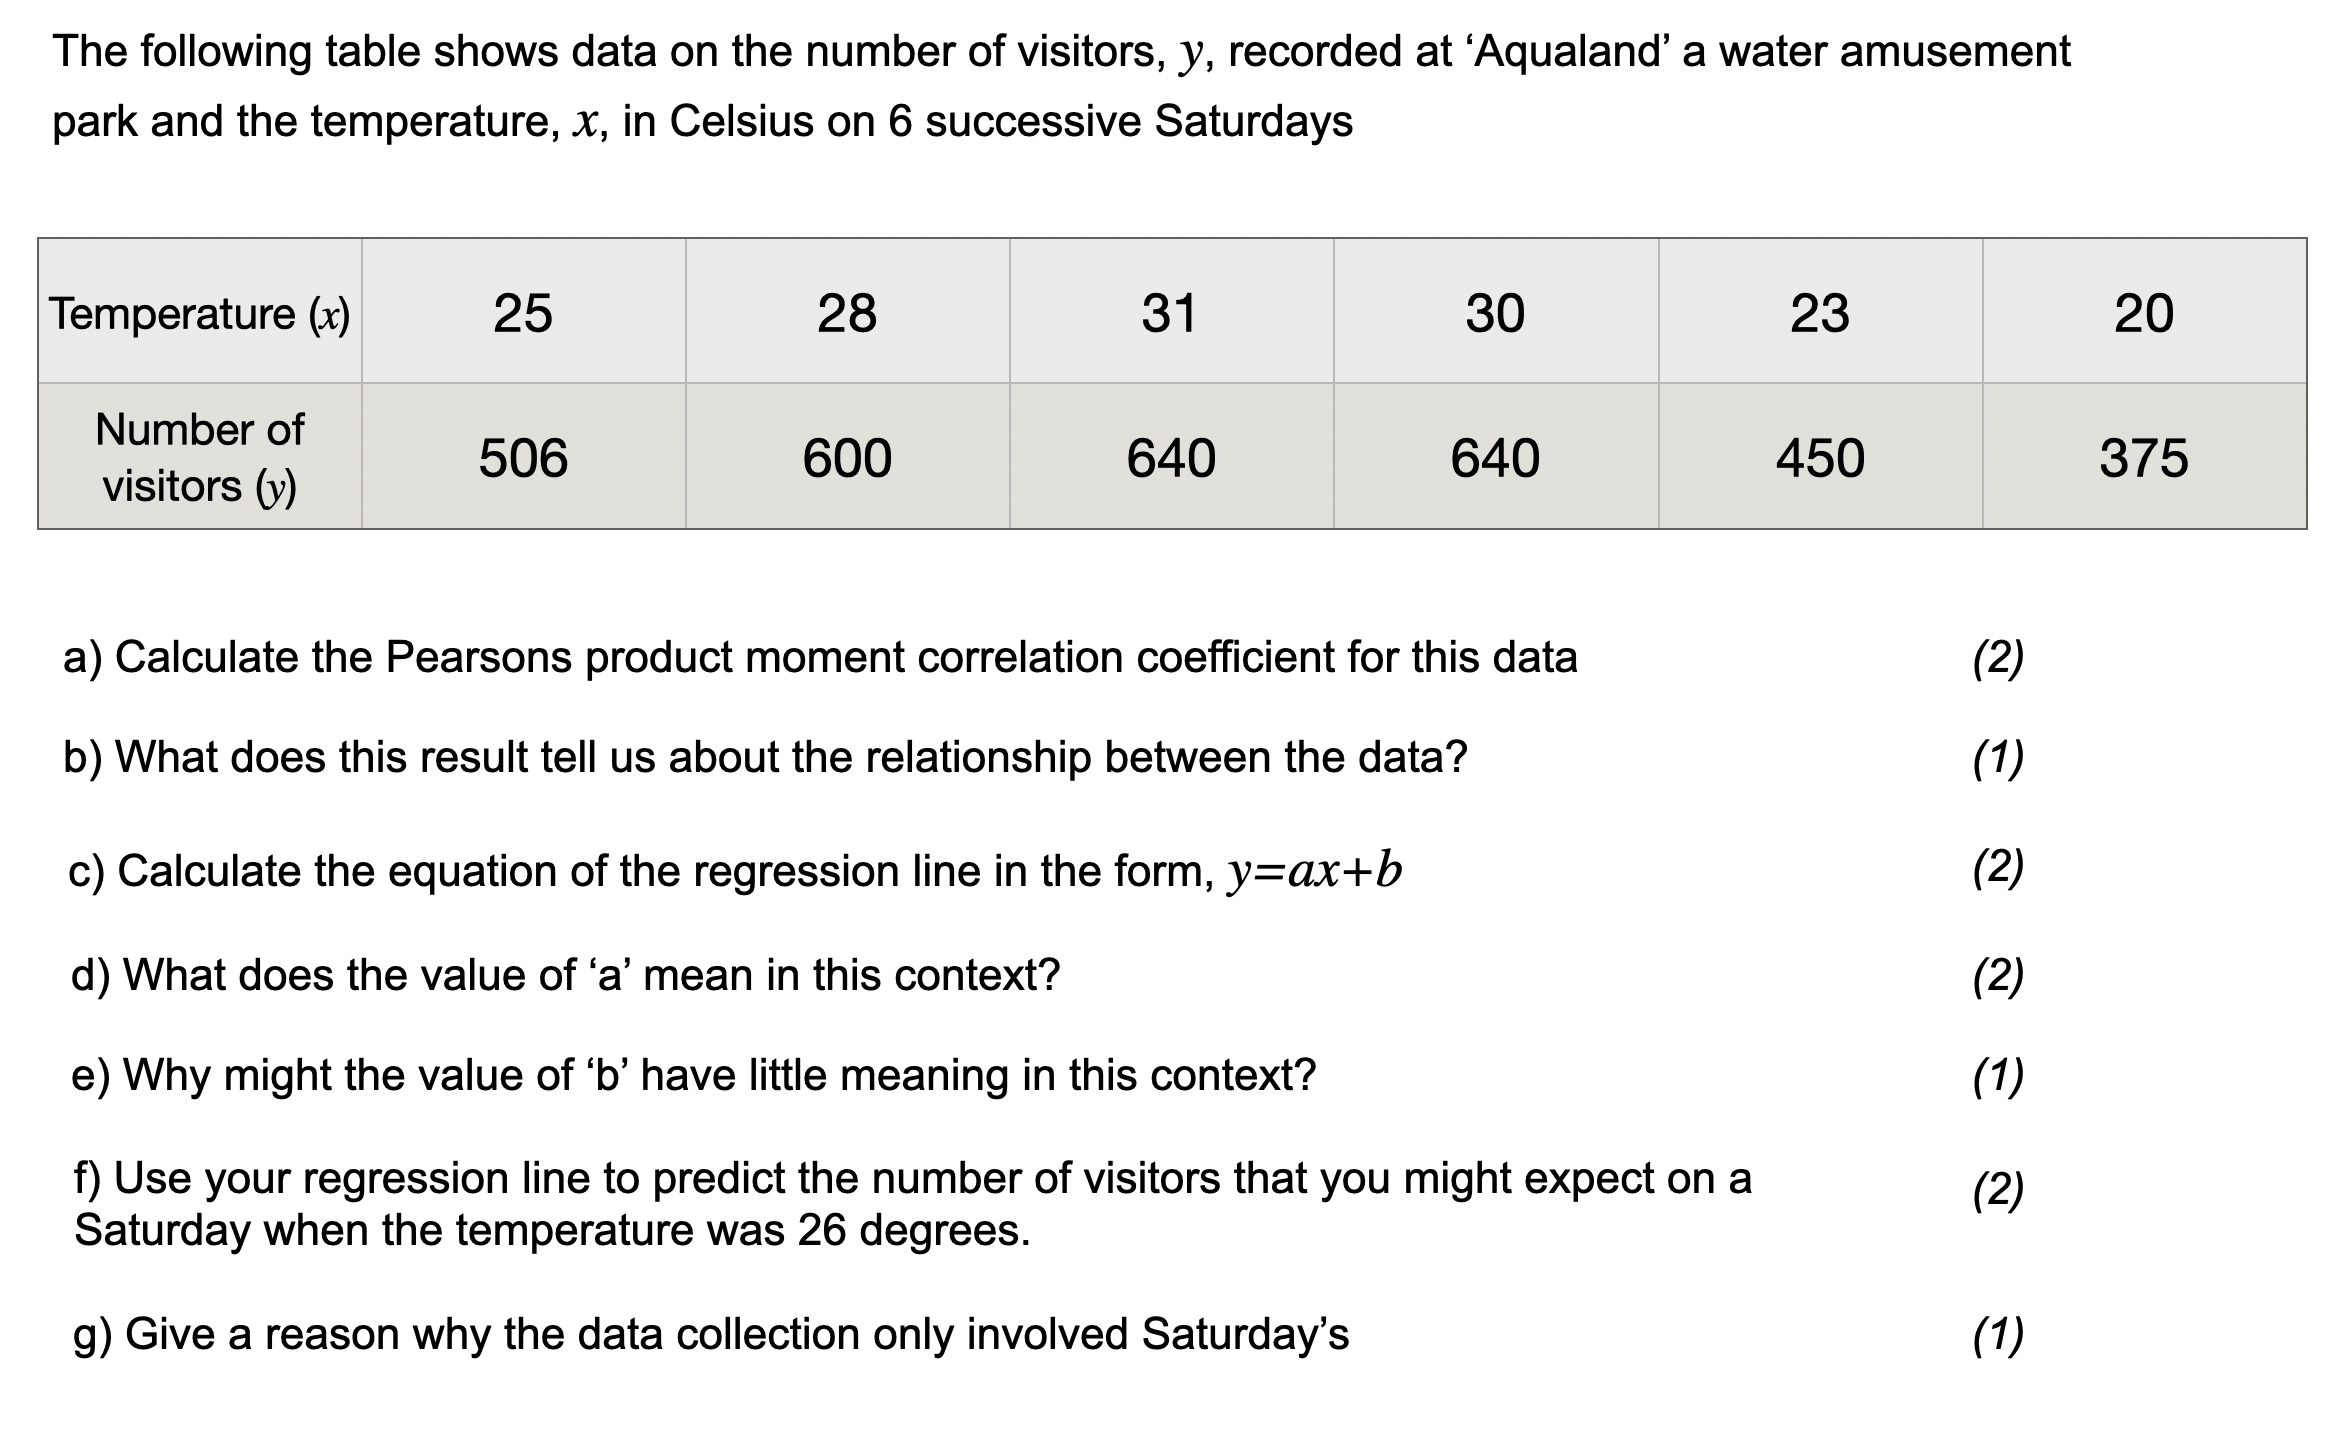Viewport: 2326px width, 1456px height.
Task: Select the visitors cell containing 506
Action: click(523, 458)
